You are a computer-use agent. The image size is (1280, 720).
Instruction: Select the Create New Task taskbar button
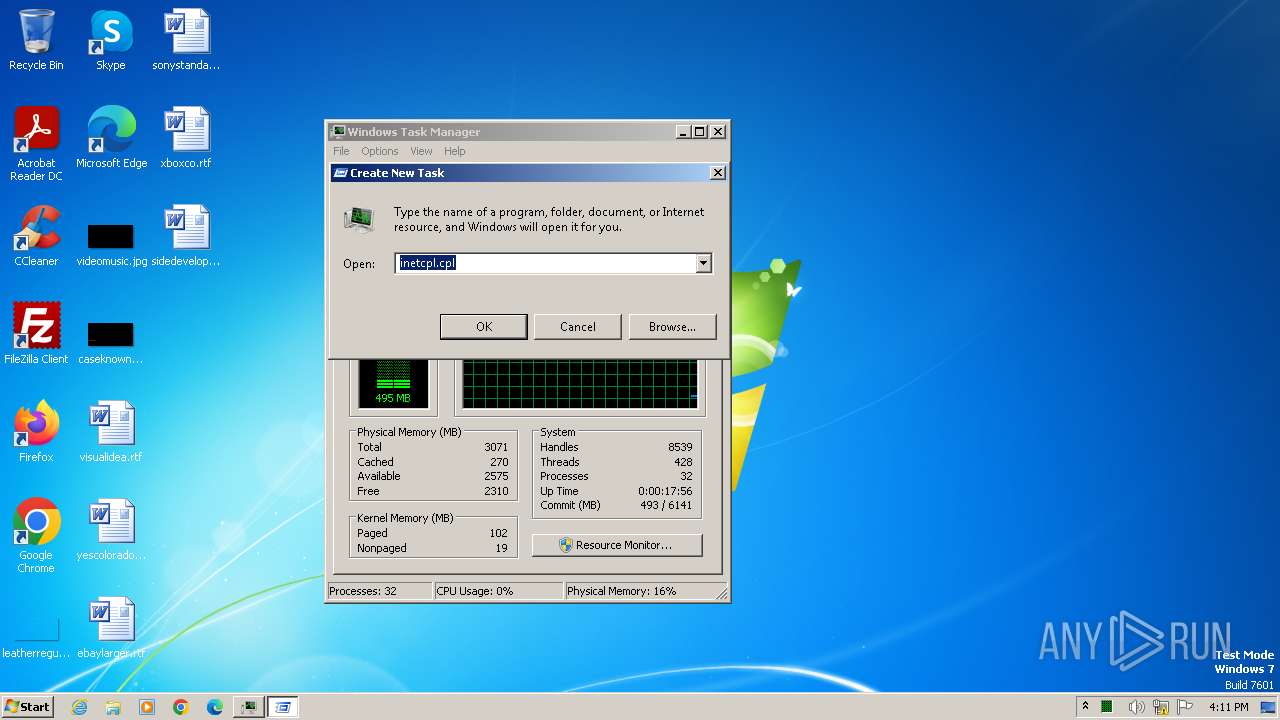[x=283, y=707]
